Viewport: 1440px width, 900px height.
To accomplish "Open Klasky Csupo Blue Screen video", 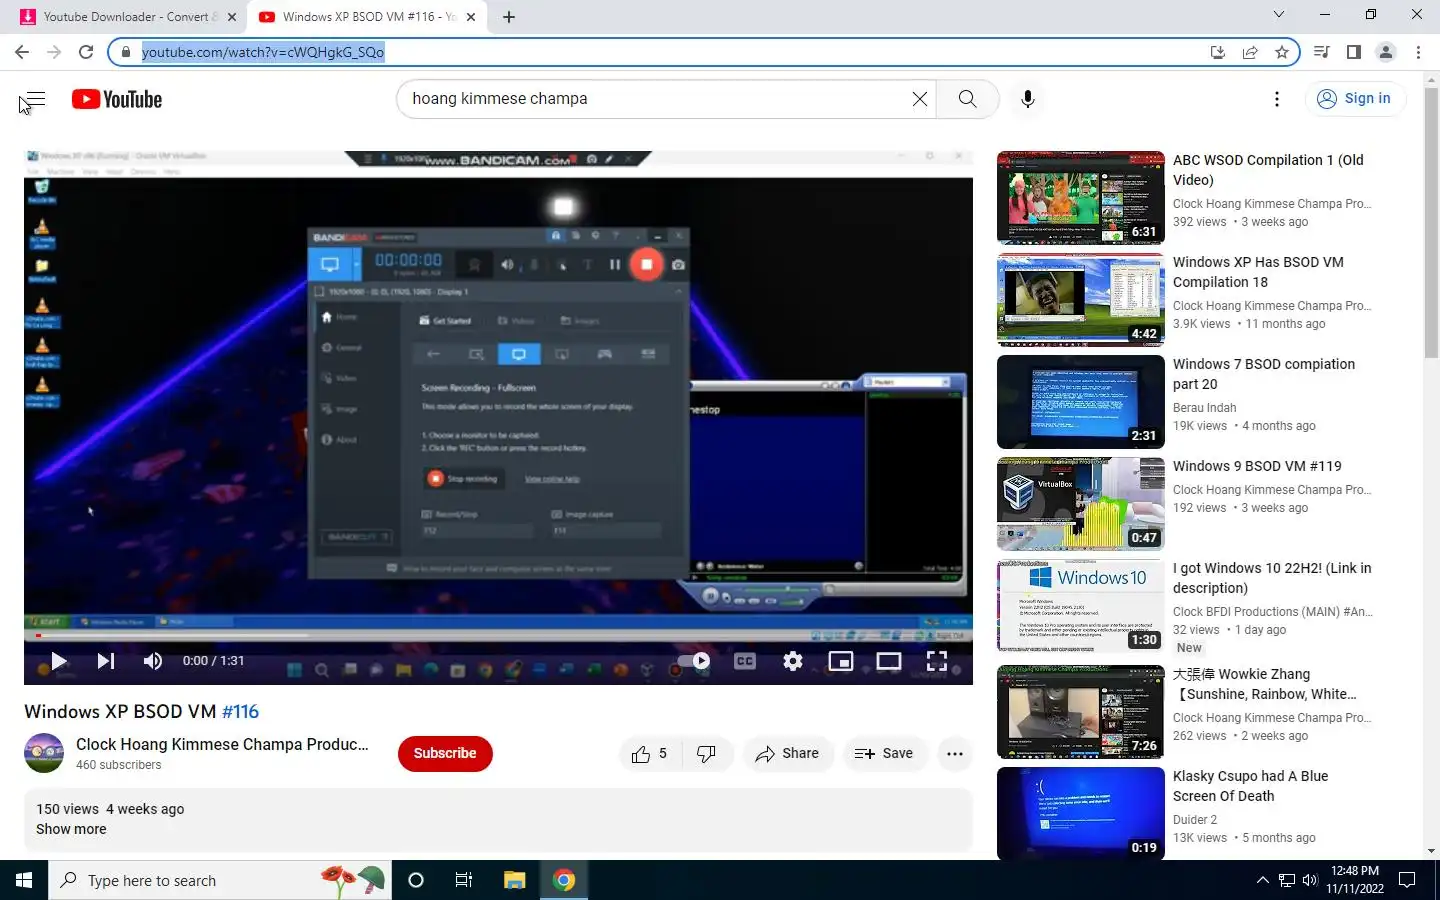I will 1250,786.
